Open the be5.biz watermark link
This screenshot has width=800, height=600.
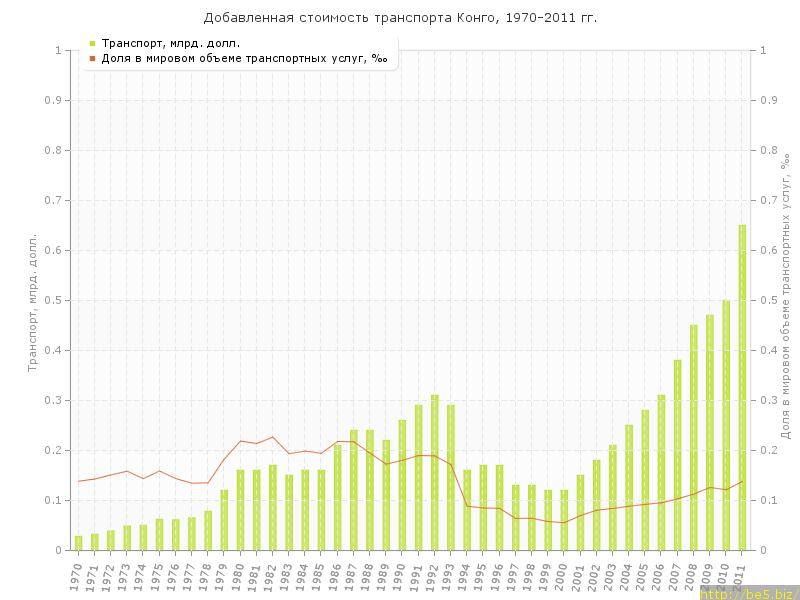[x=749, y=593]
